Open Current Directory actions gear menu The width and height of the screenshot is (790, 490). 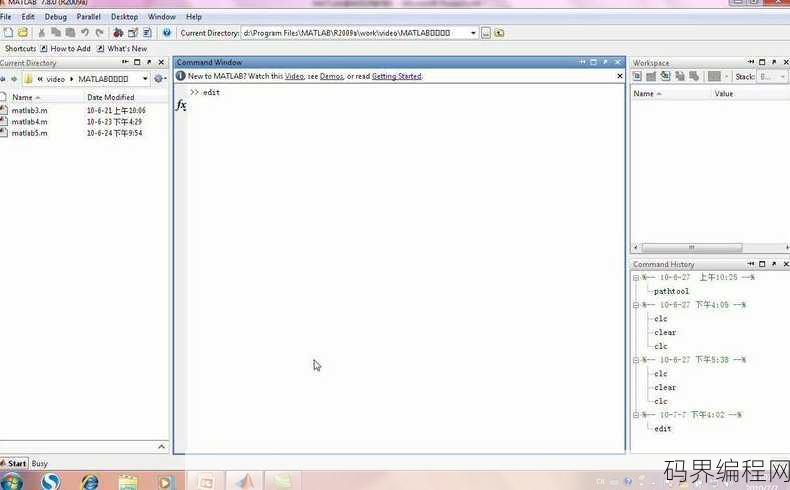click(x=160, y=79)
